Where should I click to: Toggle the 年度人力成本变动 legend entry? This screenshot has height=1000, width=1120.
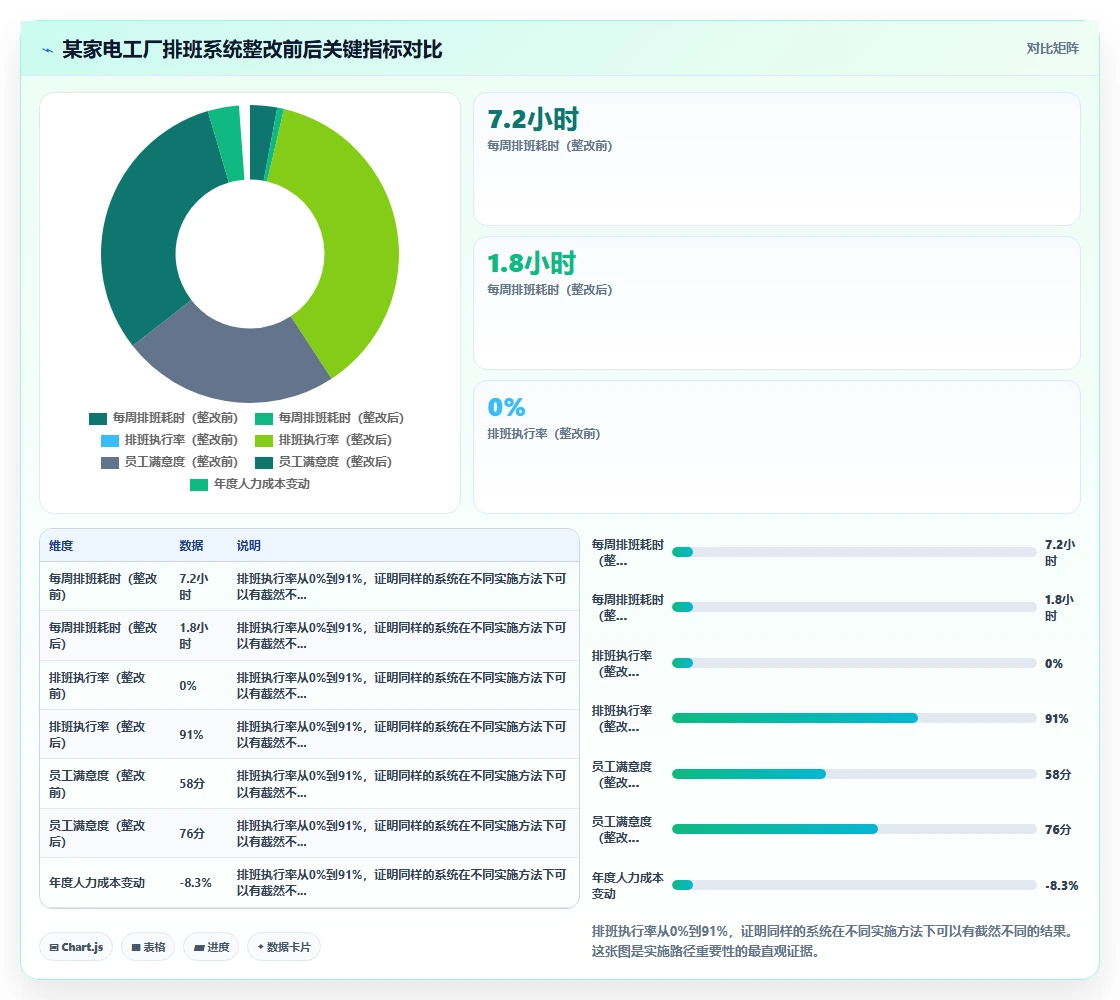250,484
